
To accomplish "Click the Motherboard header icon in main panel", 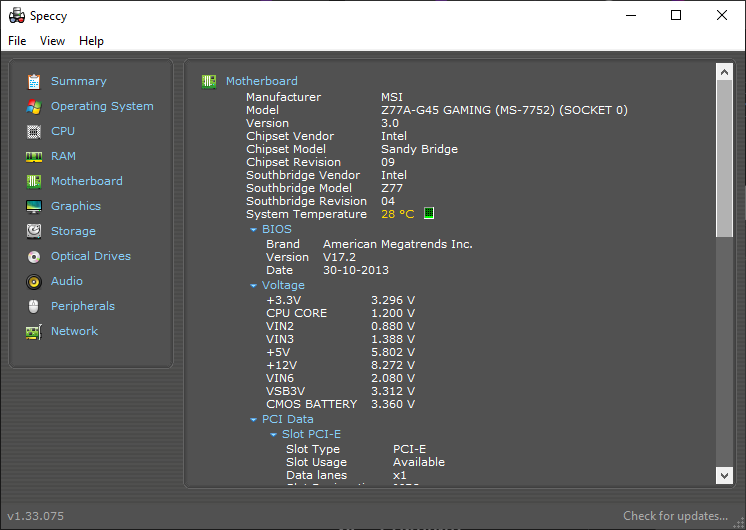I will 209,81.
